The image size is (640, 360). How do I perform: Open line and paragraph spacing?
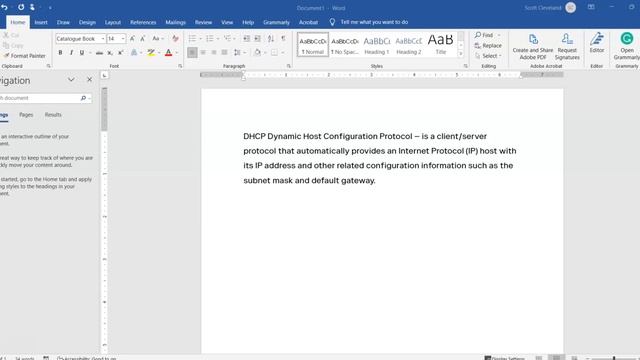coord(238,53)
